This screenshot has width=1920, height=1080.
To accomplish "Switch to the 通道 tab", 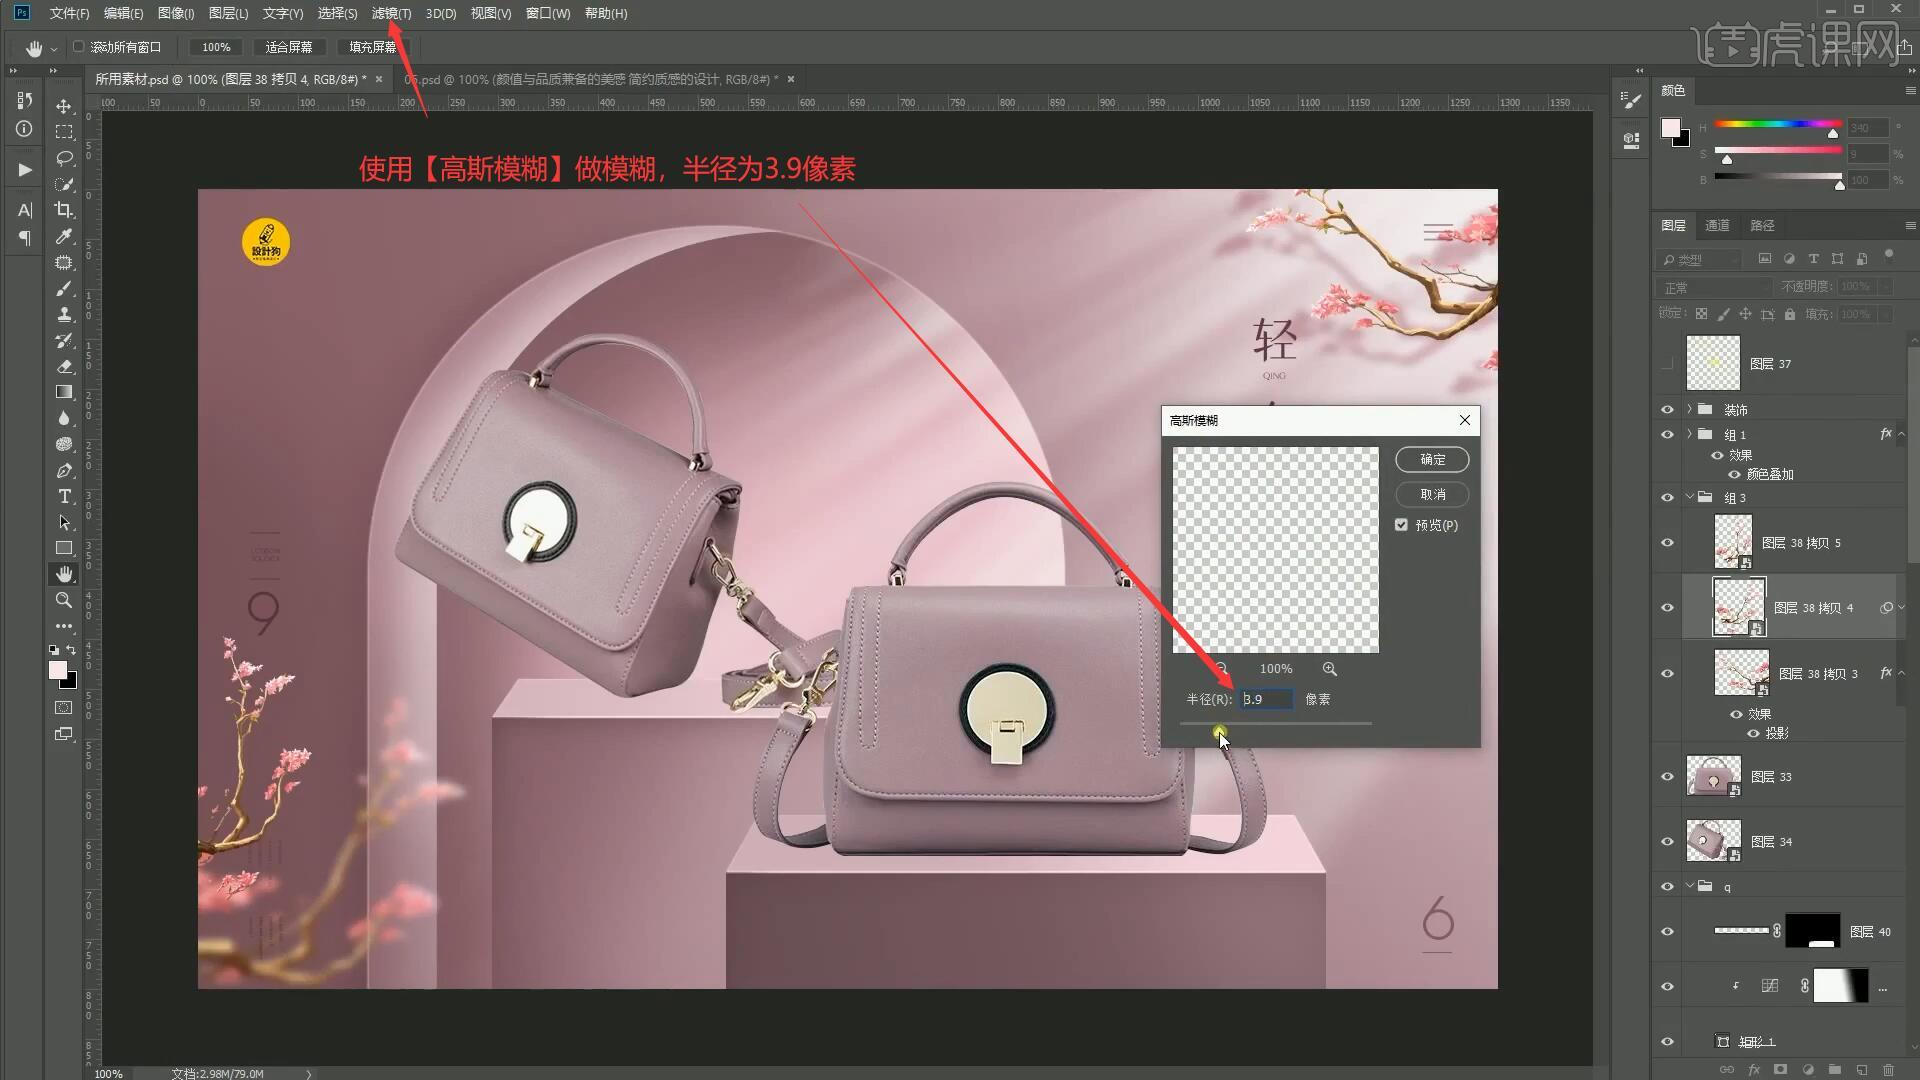I will pyautogui.click(x=1717, y=225).
